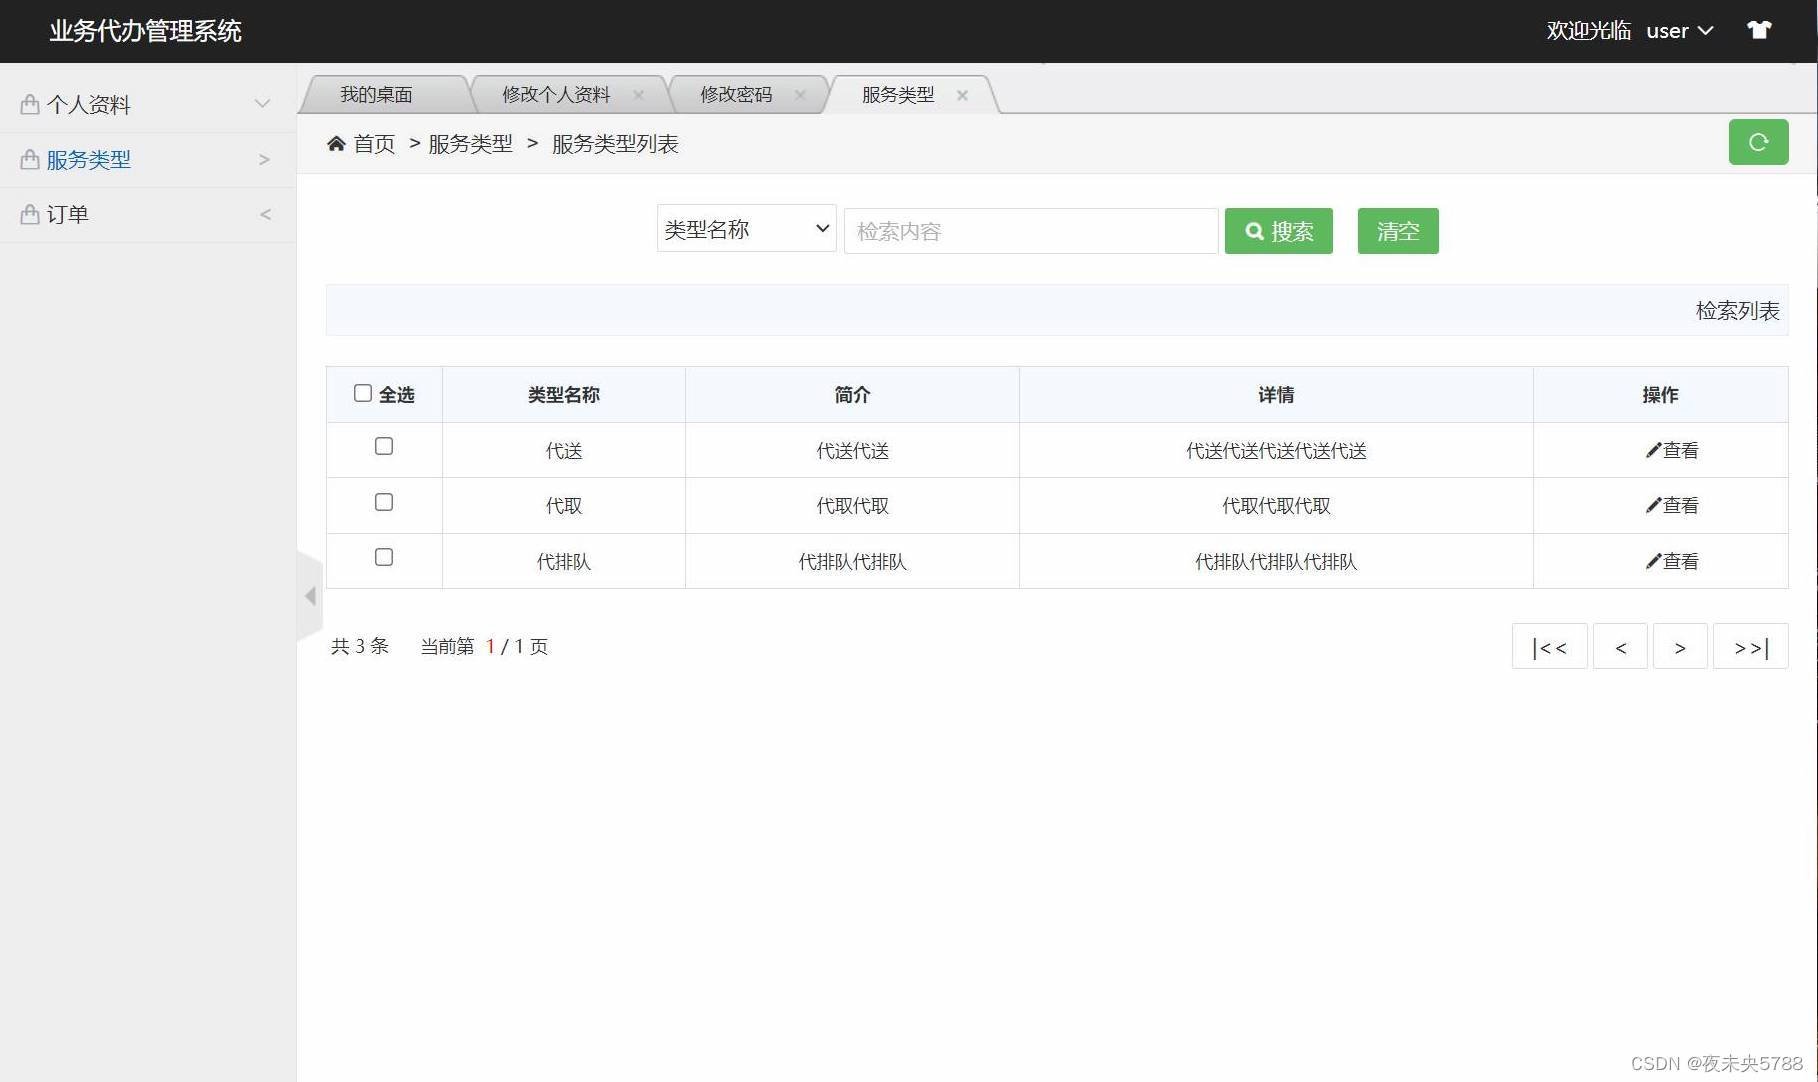
Task: Click the 代排队代排队代排队 details cell
Action: (1276, 562)
